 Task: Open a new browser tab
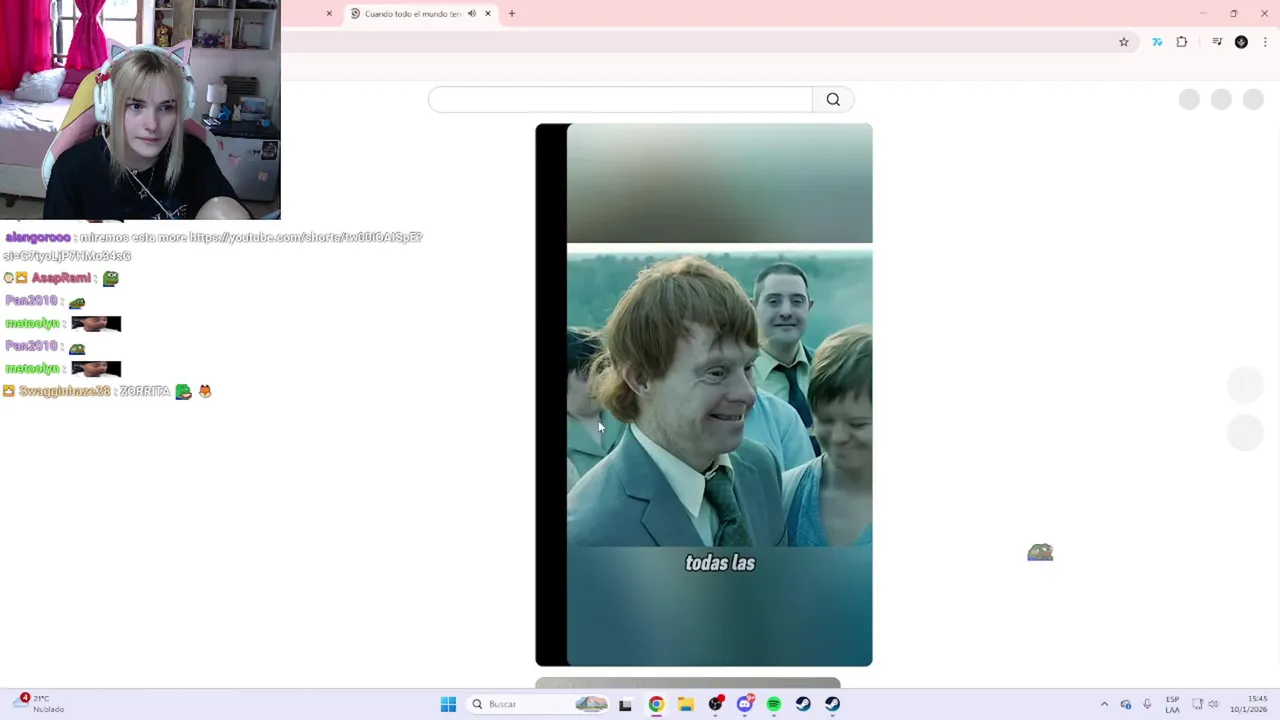tap(512, 14)
